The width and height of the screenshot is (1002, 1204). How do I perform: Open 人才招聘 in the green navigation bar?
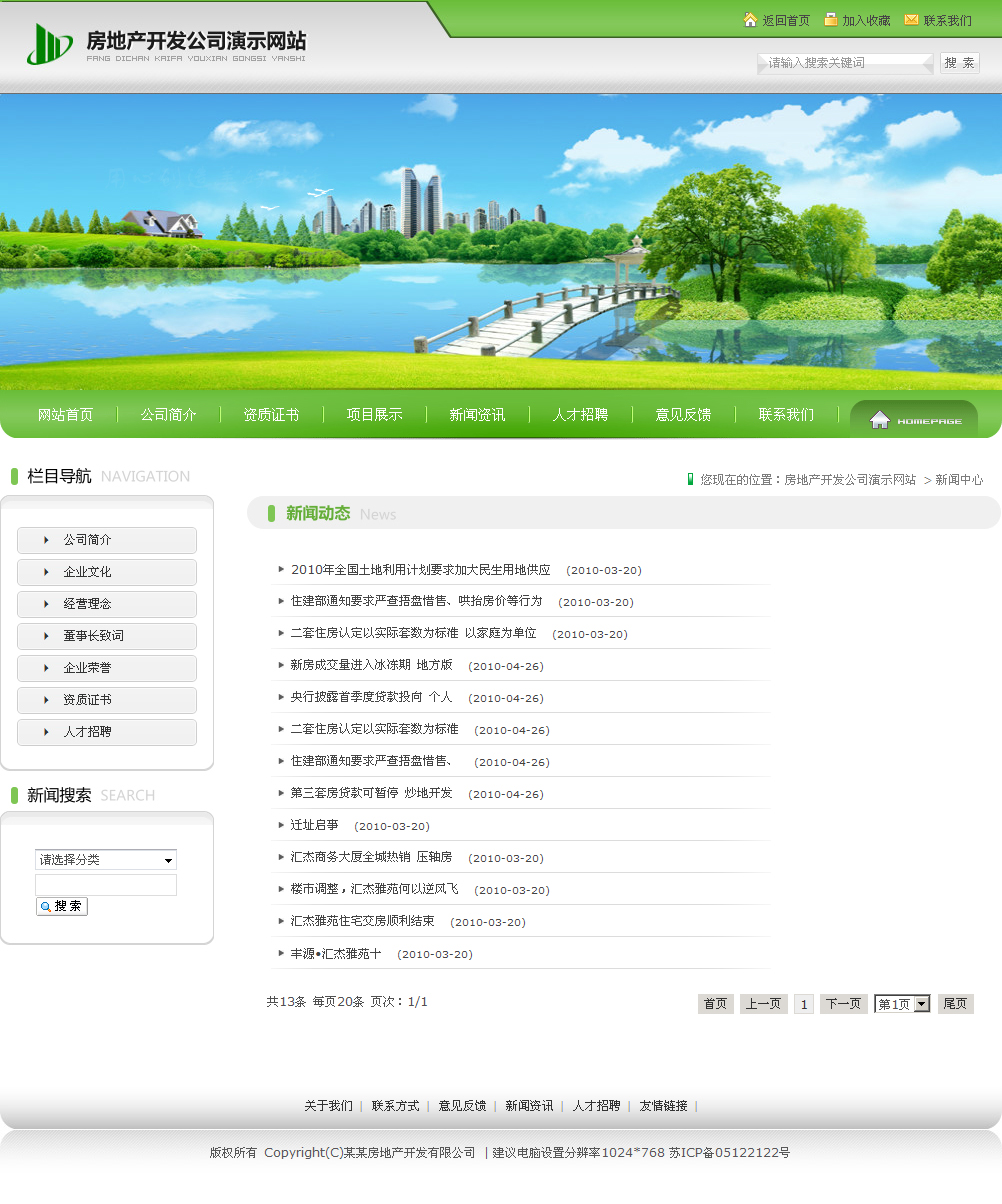(x=580, y=415)
